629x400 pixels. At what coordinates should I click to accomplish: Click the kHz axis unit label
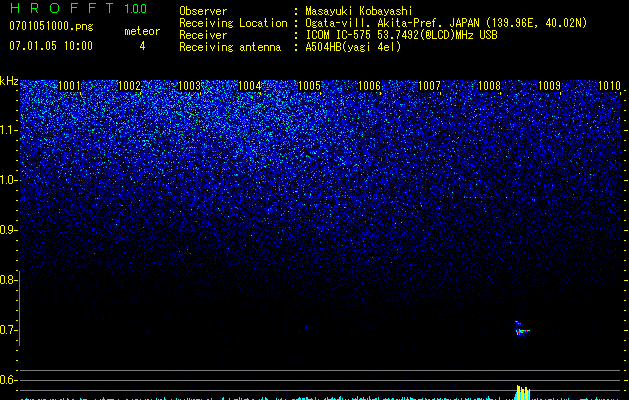click(x=9, y=81)
